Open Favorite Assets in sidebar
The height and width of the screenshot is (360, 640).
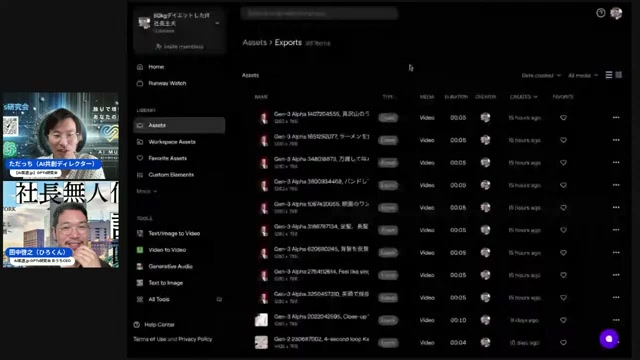(167, 158)
